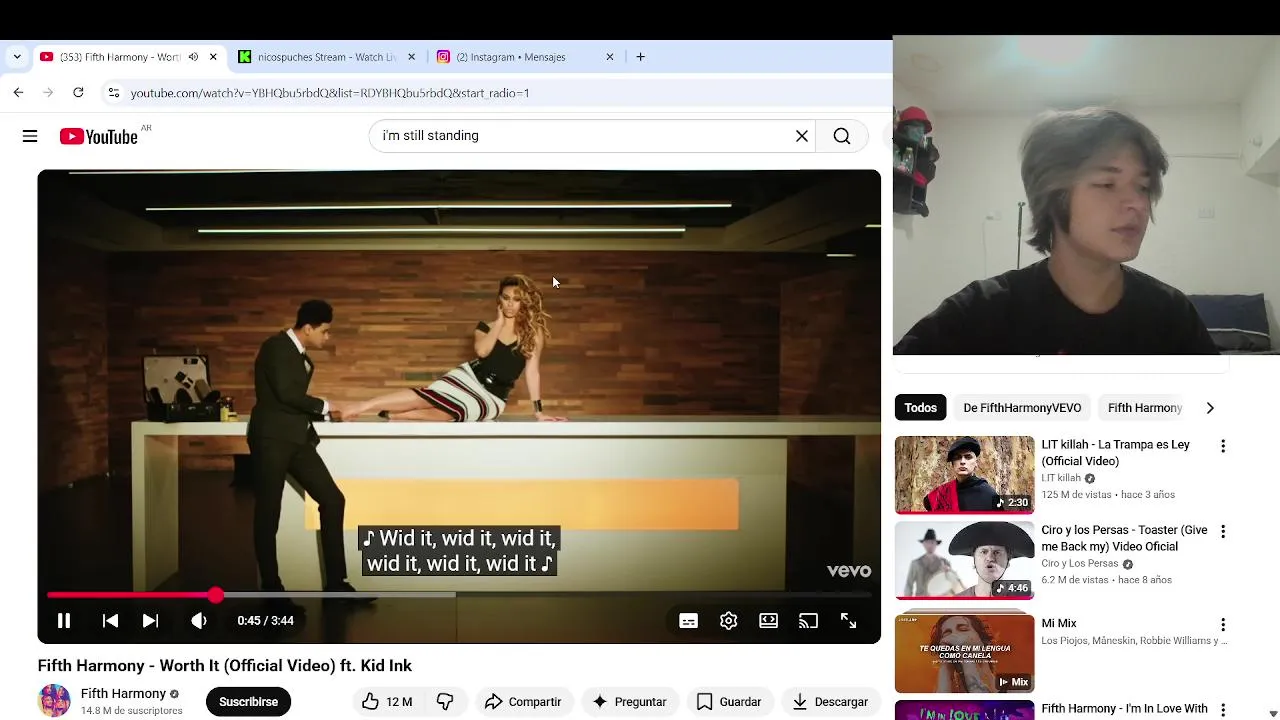Open options for LIT killah video
Viewport: 1280px width, 720px height.
[1222, 446]
